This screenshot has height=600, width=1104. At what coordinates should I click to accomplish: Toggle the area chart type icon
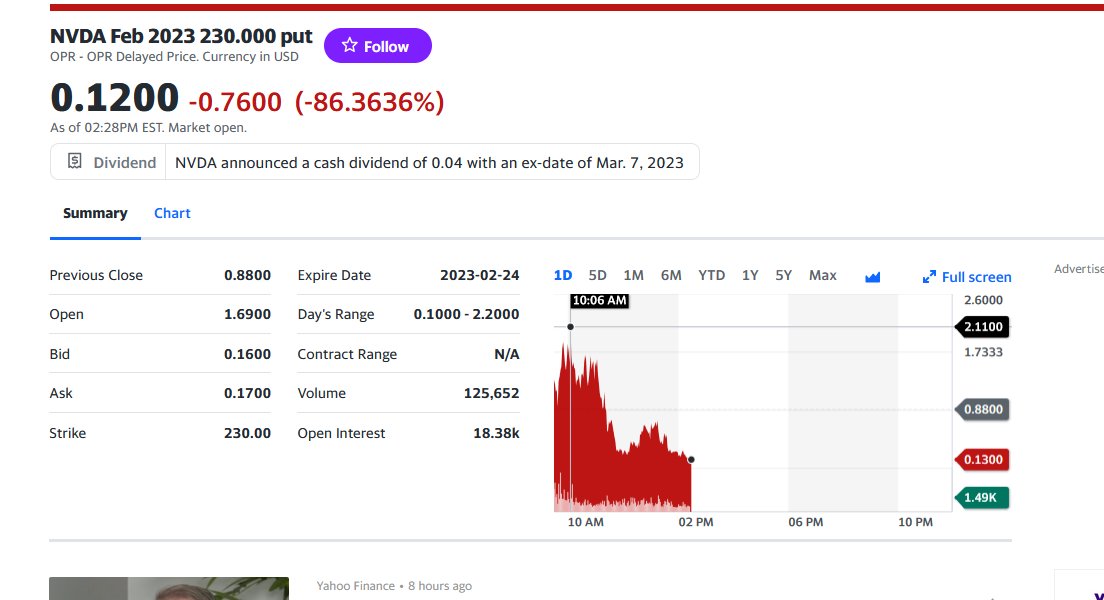(872, 277)
